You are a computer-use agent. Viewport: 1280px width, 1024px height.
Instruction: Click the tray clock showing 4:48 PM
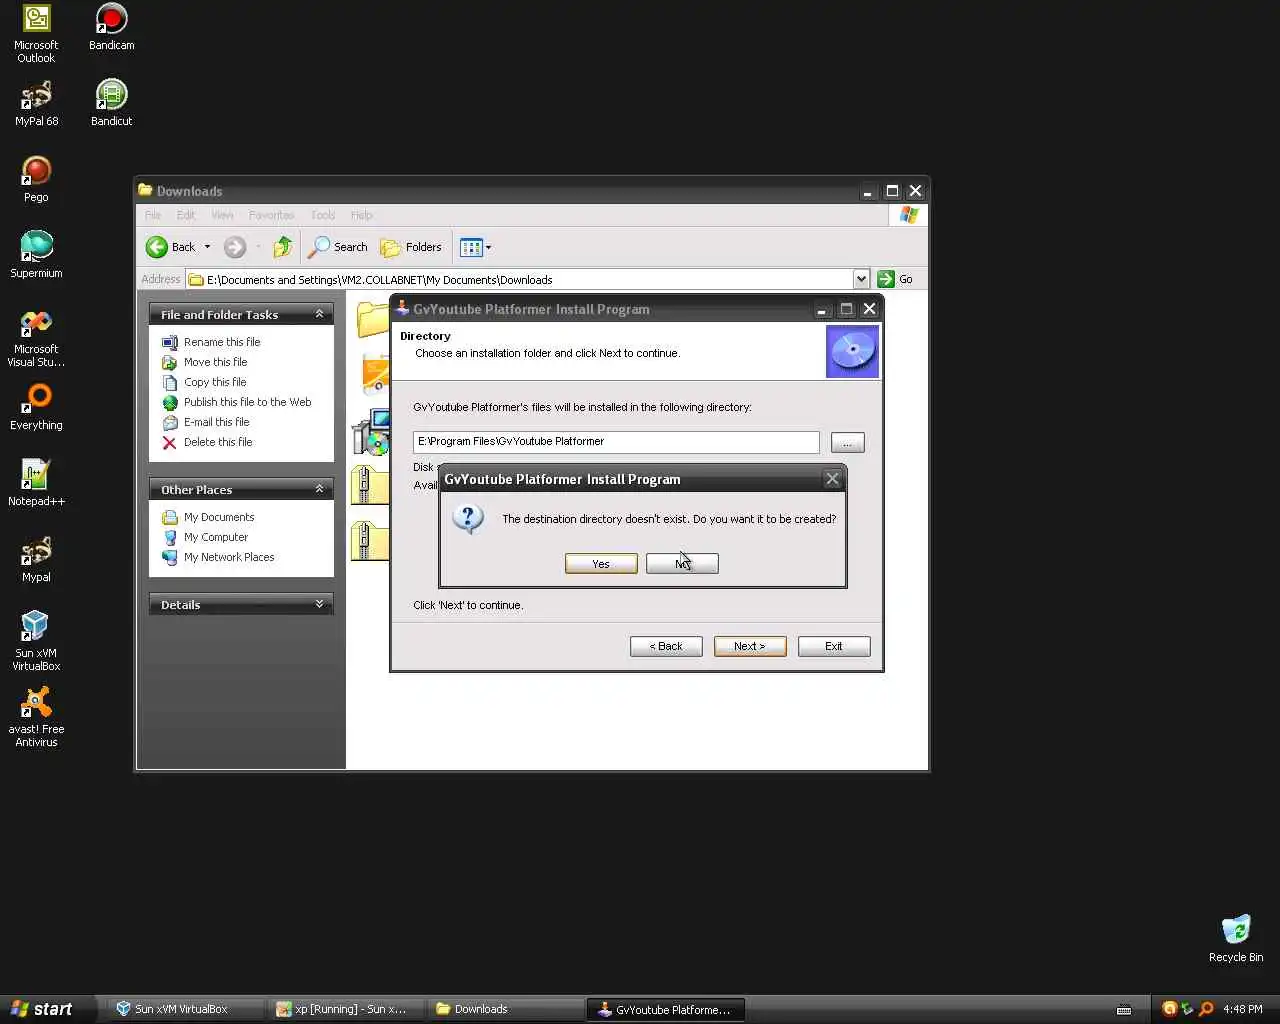1243,1009
